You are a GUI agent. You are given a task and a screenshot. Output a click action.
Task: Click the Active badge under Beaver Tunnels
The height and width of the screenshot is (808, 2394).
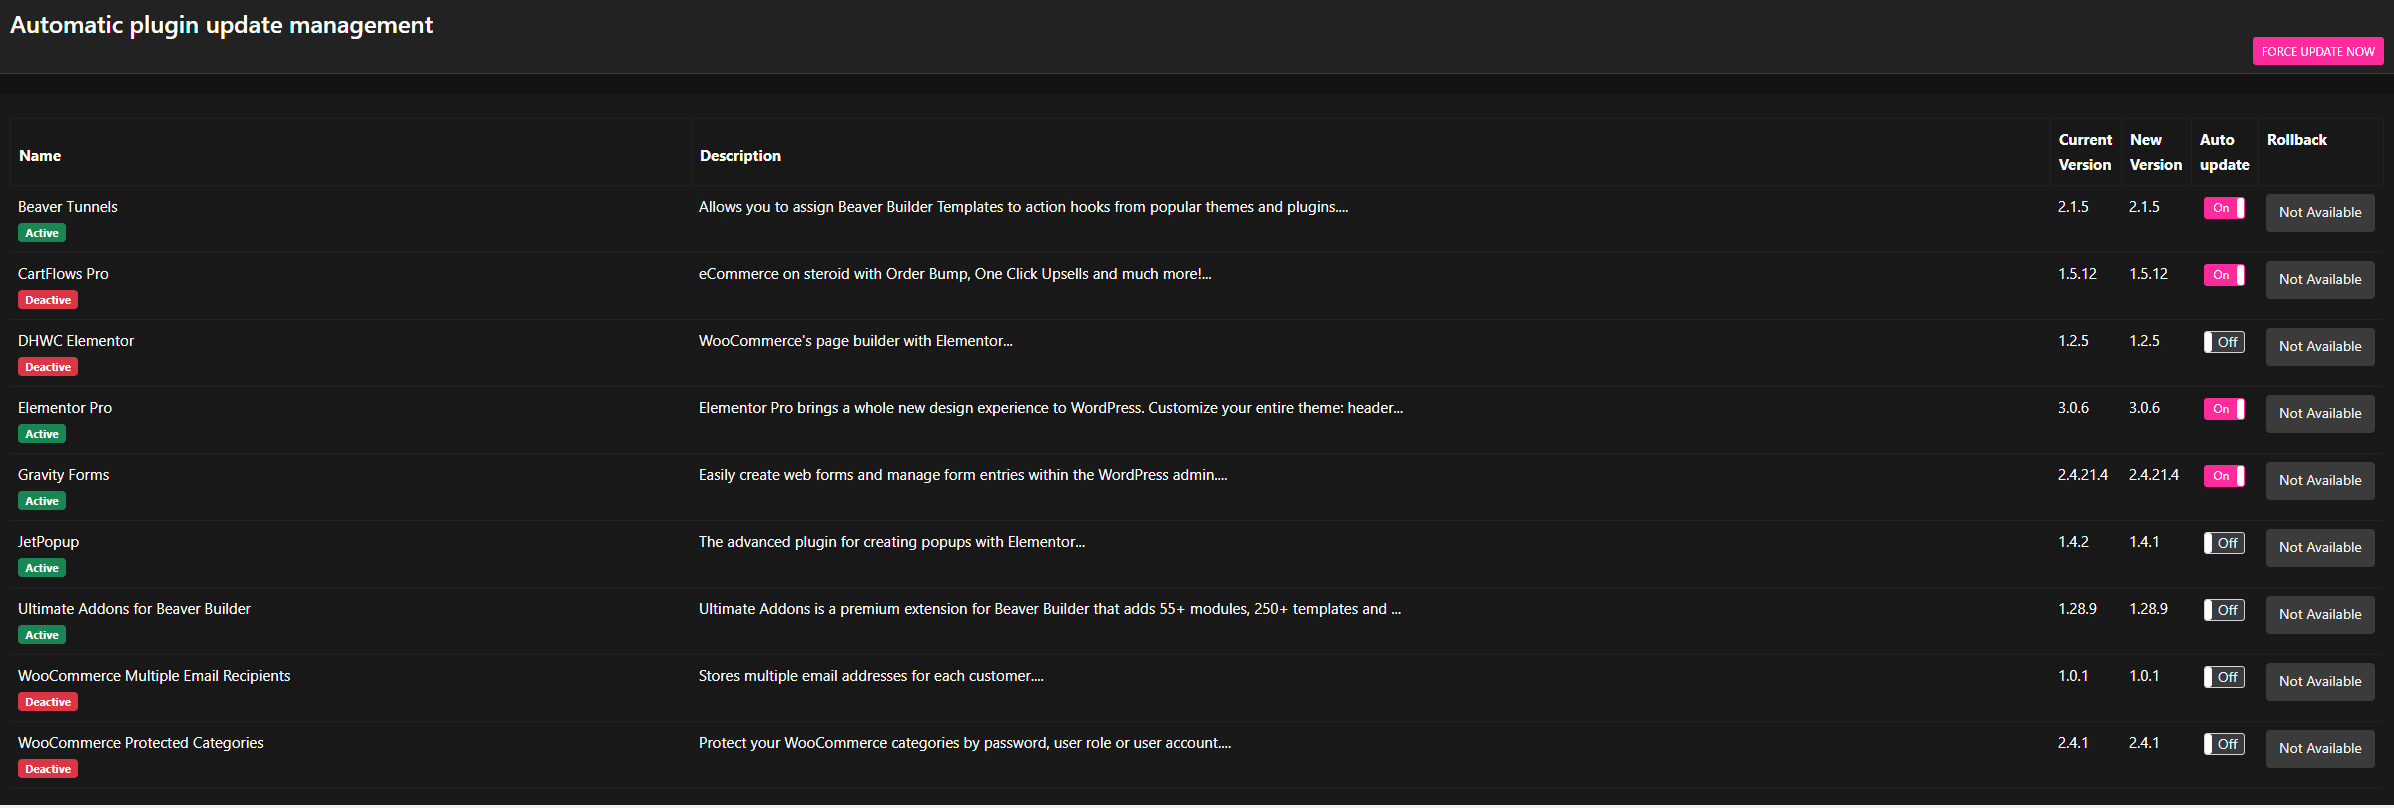click(x=42, y=233)
